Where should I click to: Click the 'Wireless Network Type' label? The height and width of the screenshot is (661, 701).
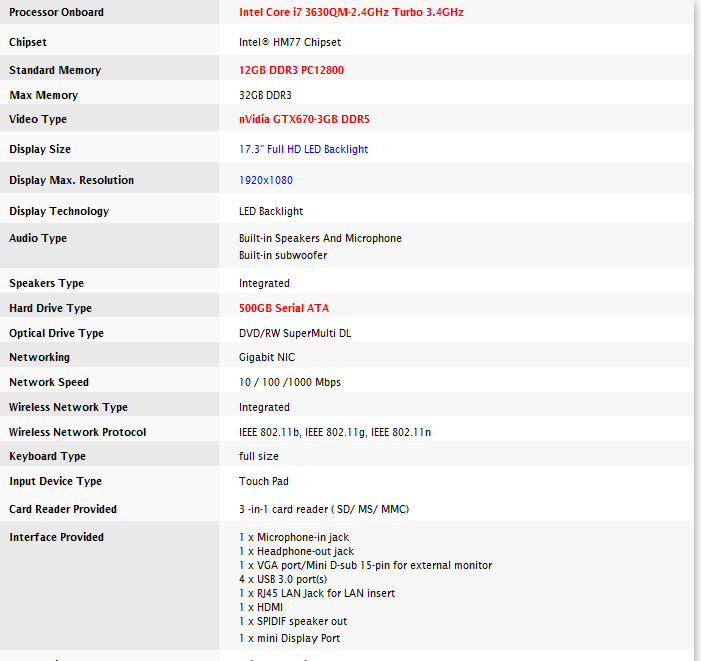(68, 407)
